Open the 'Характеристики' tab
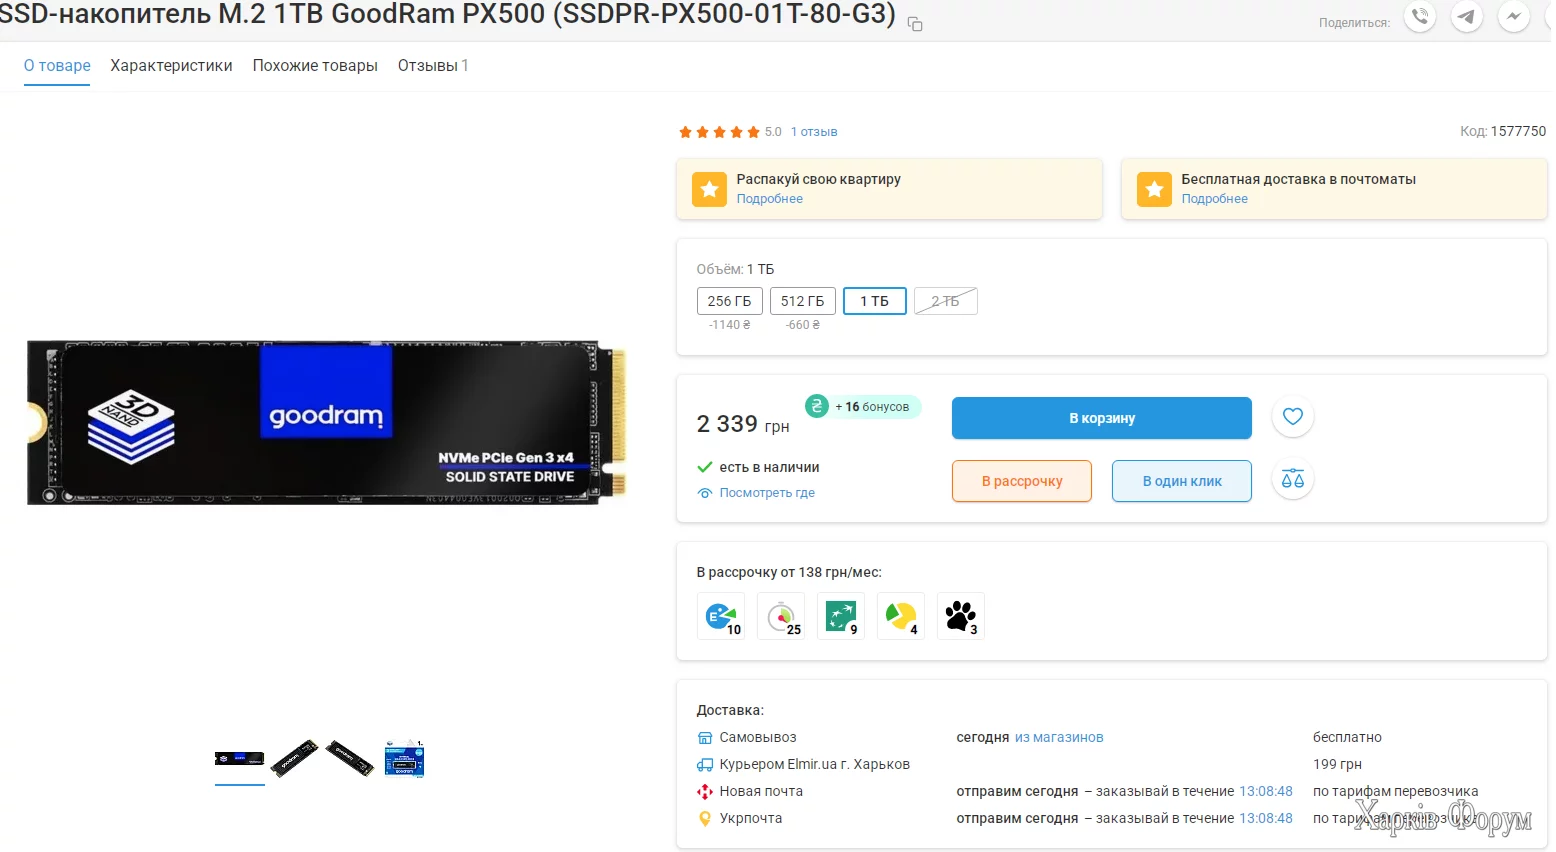This screenshot has width=1556, height=852. point(171,66)
